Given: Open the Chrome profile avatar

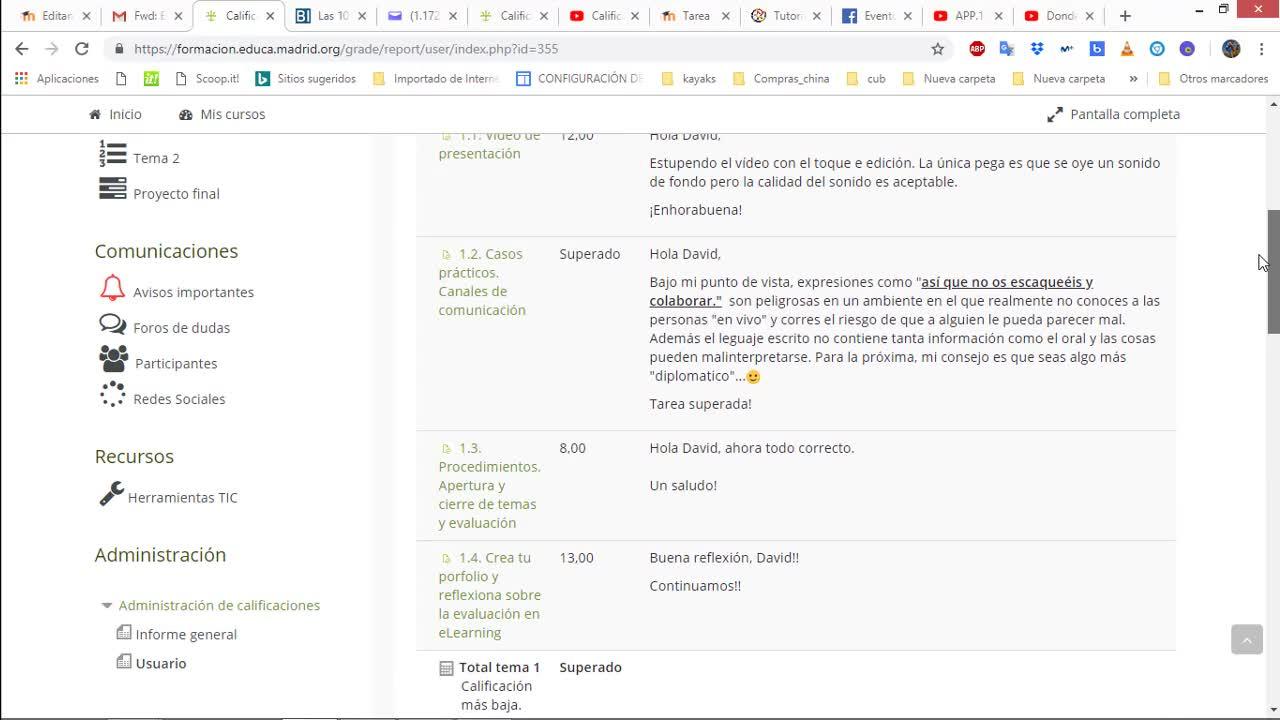Looking at the screenshot, I should tap(1231, 49).
